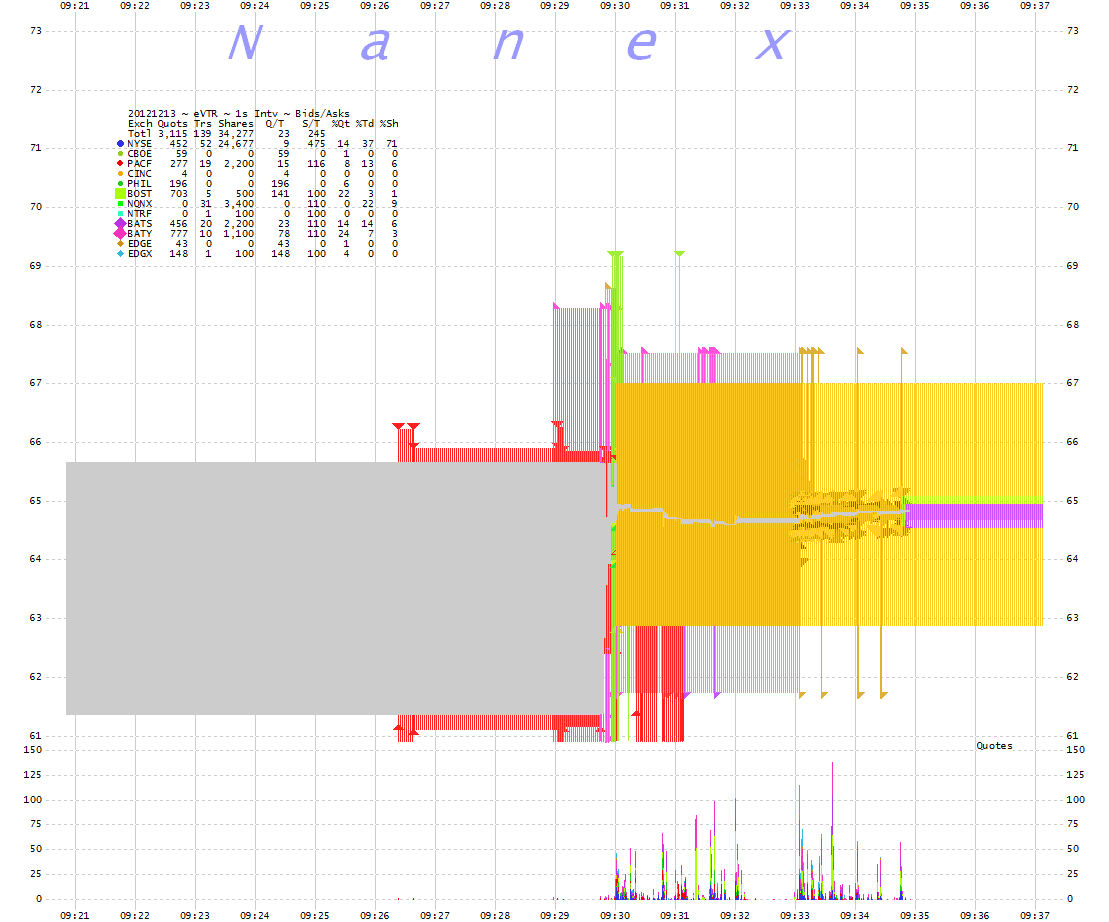Click 09:21 label on bottom time axis
The width and height of the screenshot is (1109, 922).
pyautogui.click(x=75, y=915)
